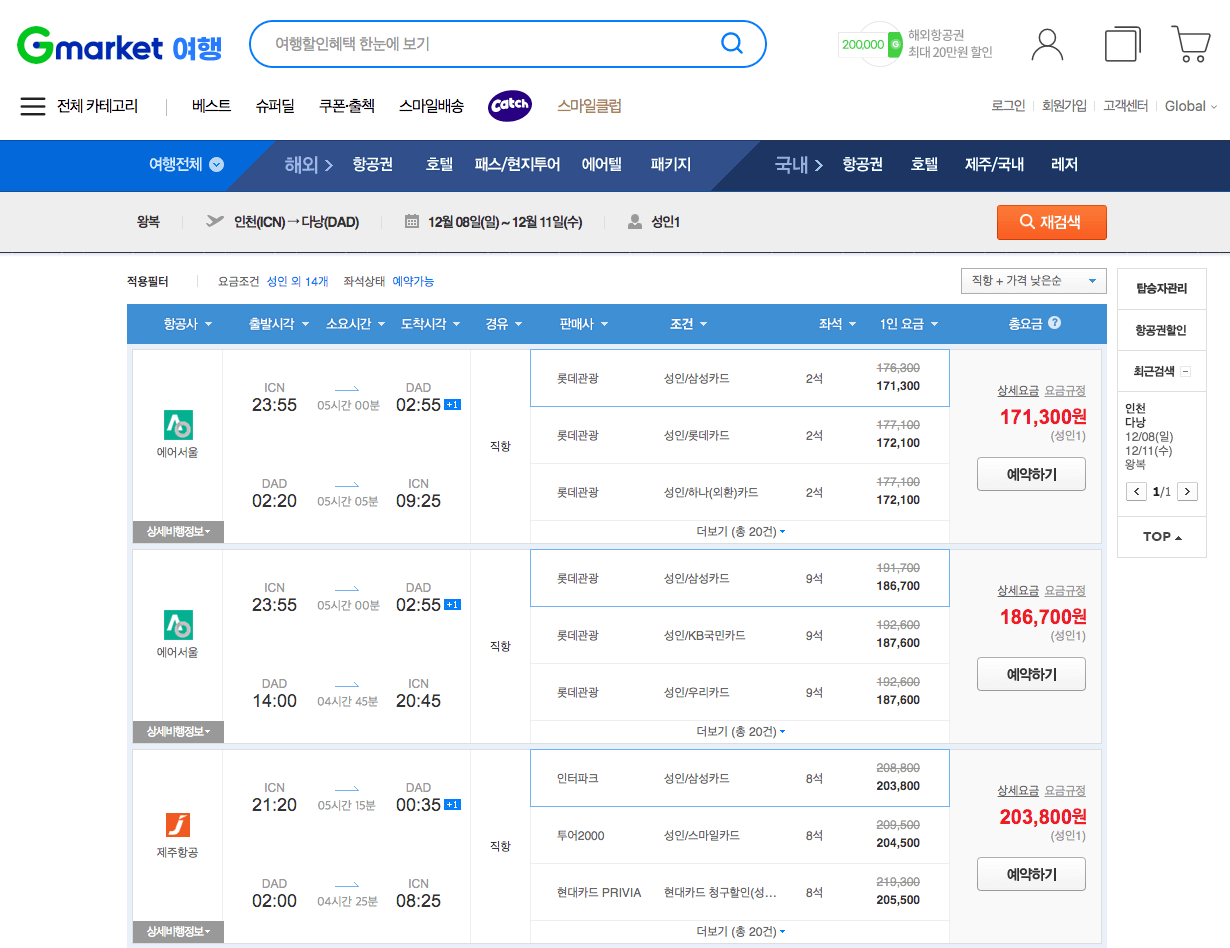The image size is (1230, 948).
Task: Click the 총요금 help question mark icon
Action: [x=1054, y=323]
